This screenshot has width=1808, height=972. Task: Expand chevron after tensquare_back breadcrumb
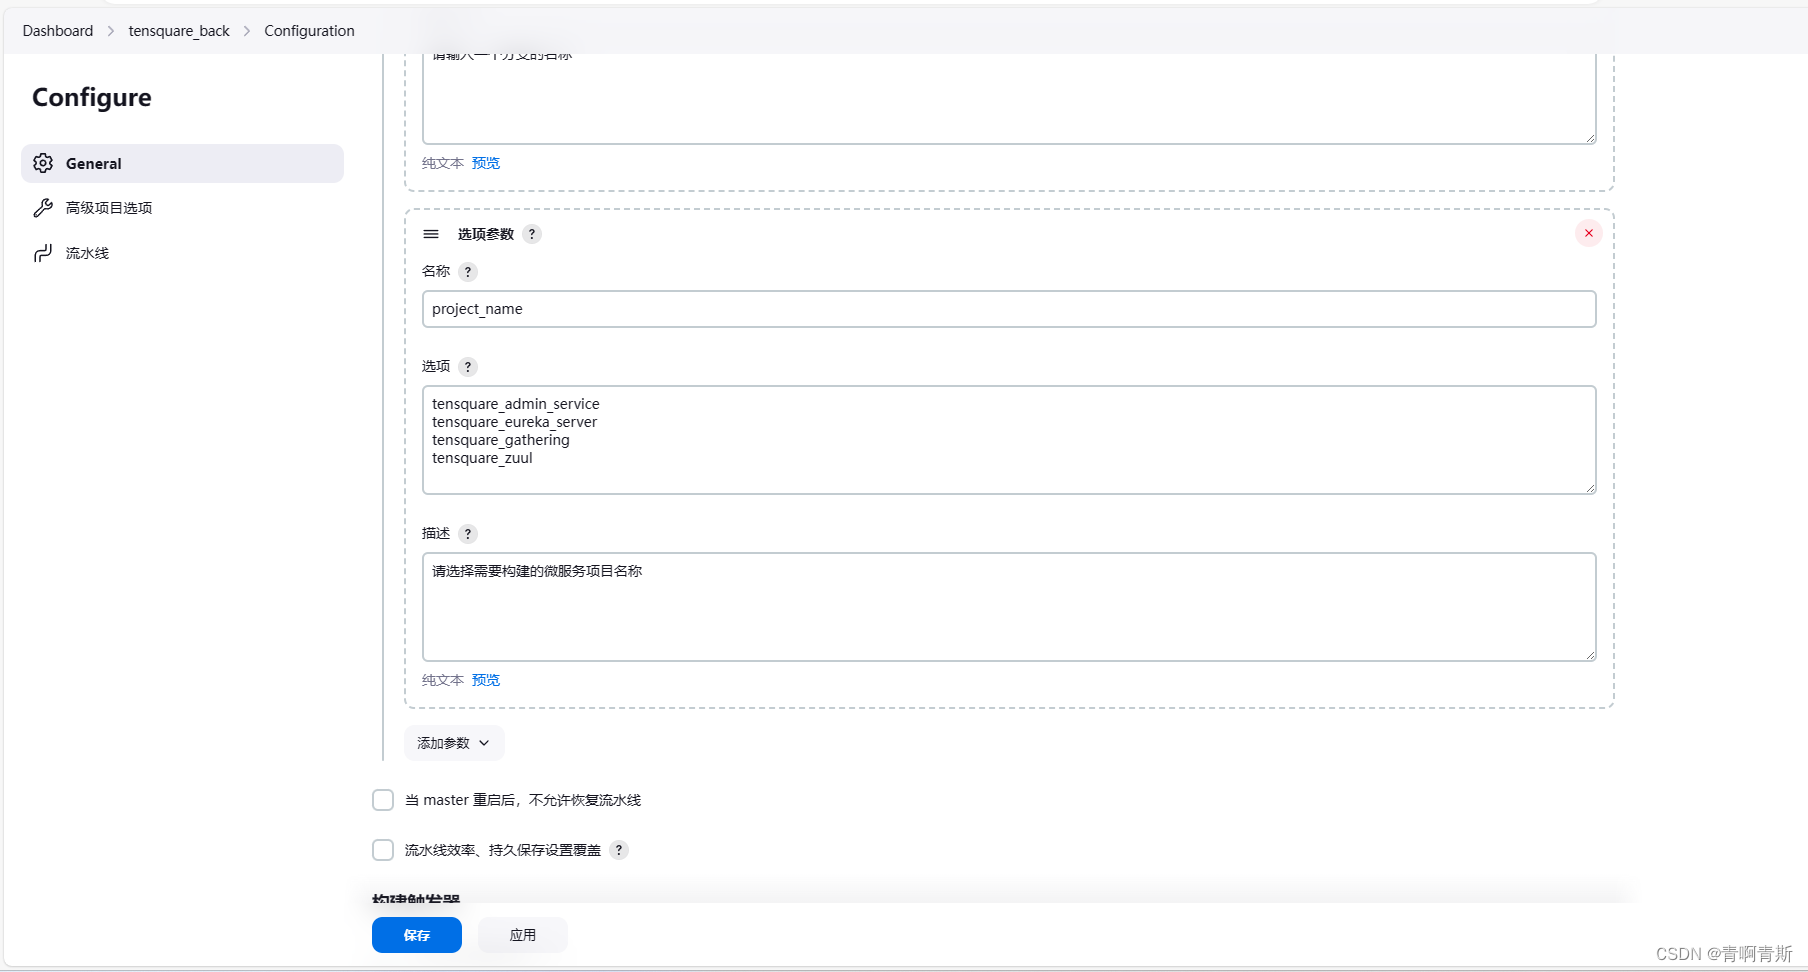(247, 31)
